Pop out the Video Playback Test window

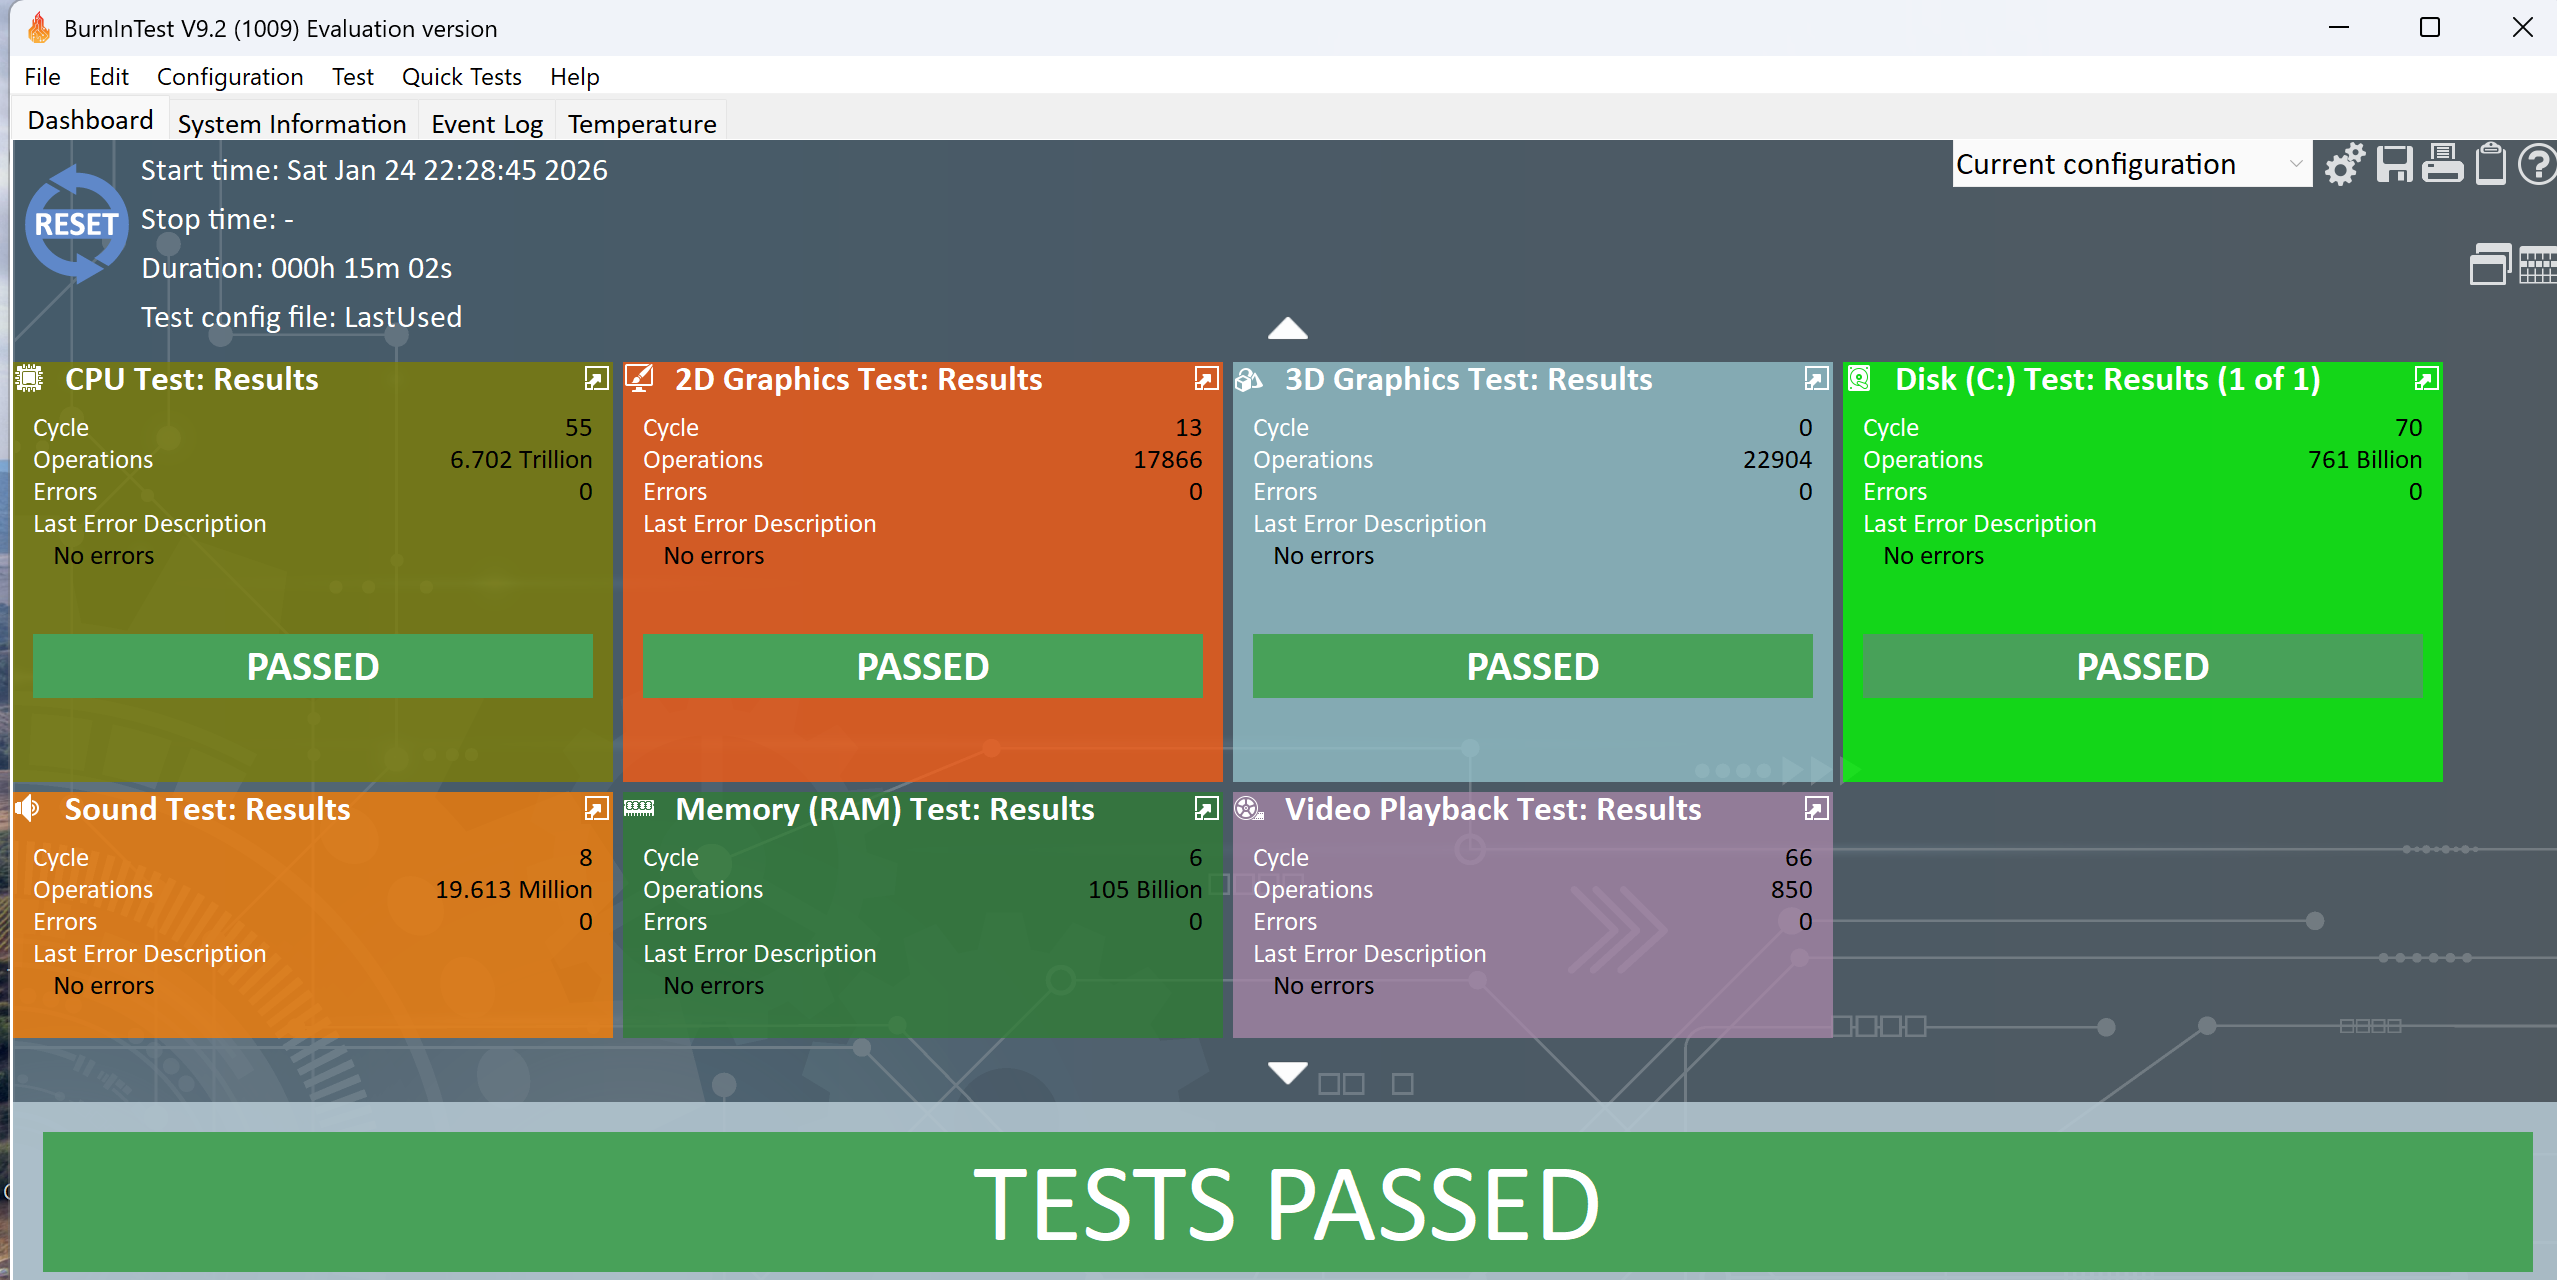(1816, 808)
